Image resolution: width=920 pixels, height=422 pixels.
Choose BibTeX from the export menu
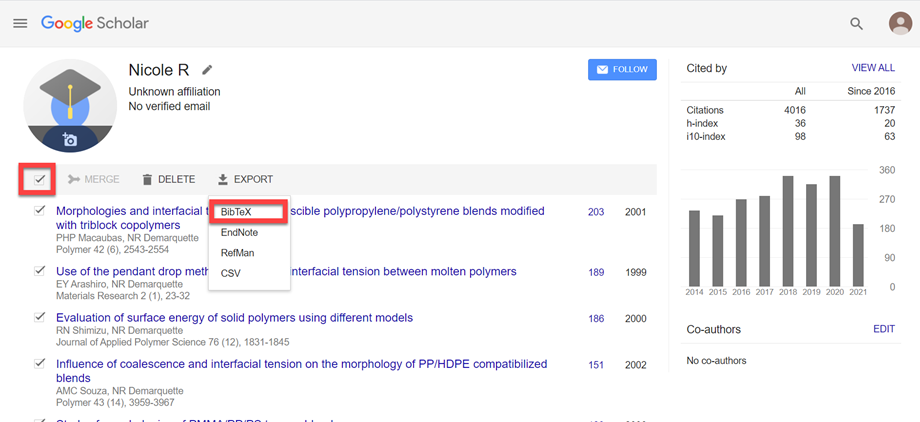[236, 213]
